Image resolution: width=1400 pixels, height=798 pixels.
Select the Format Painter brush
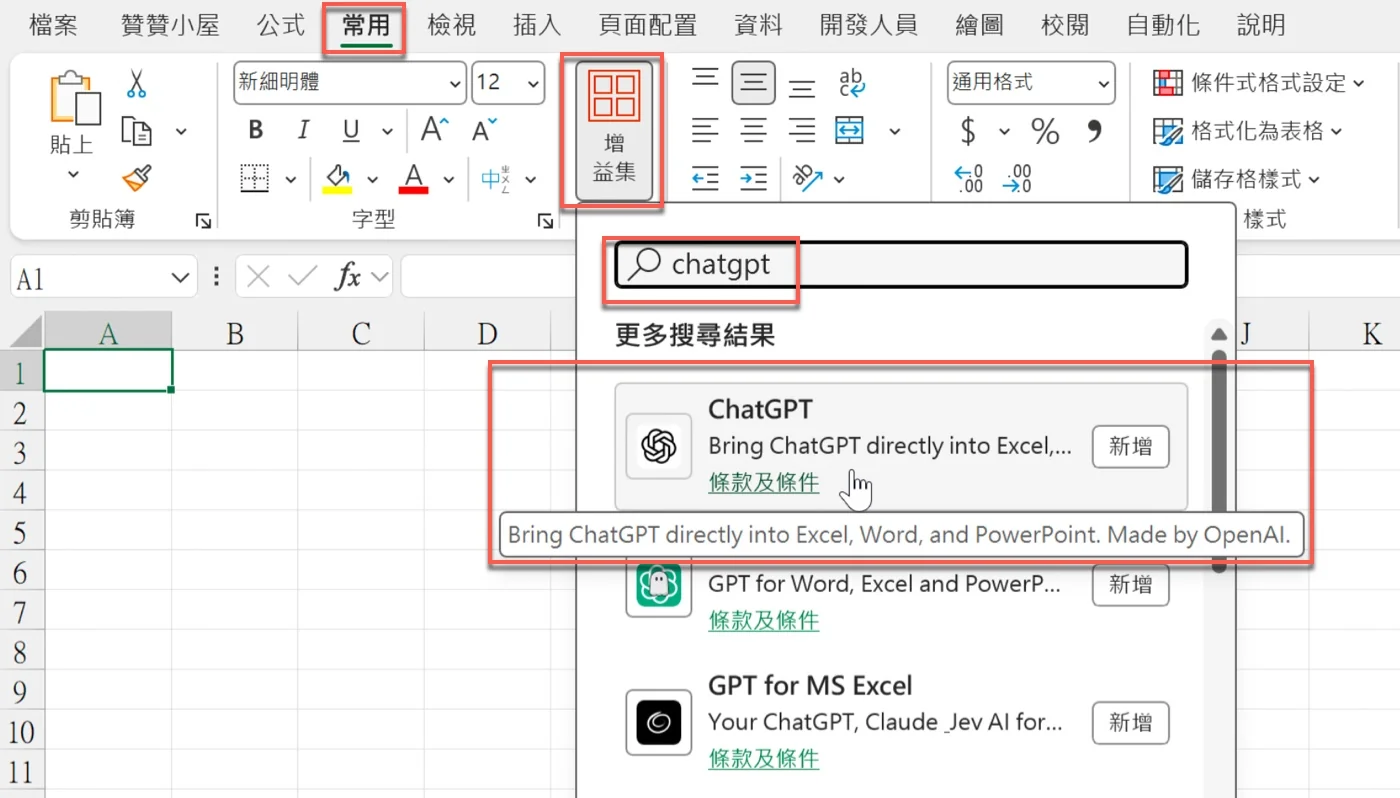point(137,179)
